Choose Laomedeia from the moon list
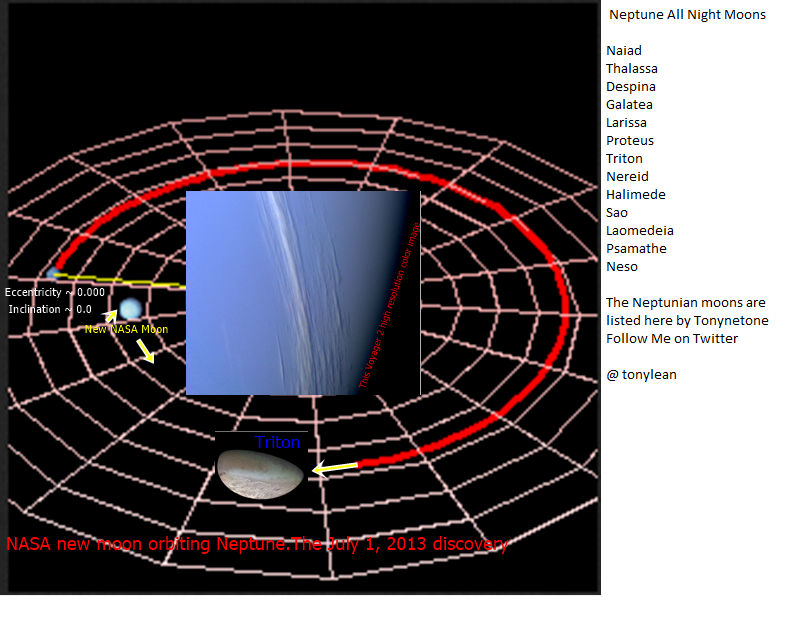799x617 pixels. click(x=640, y=231)
